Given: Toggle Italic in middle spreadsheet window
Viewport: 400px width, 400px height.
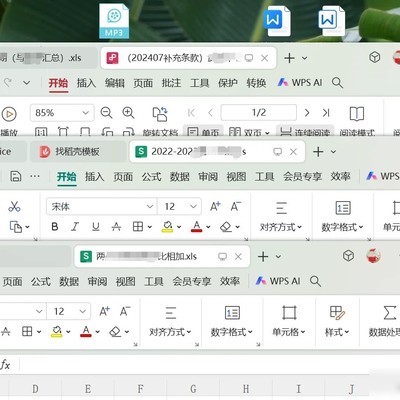Looking at the screenshot, I should 75,227.
